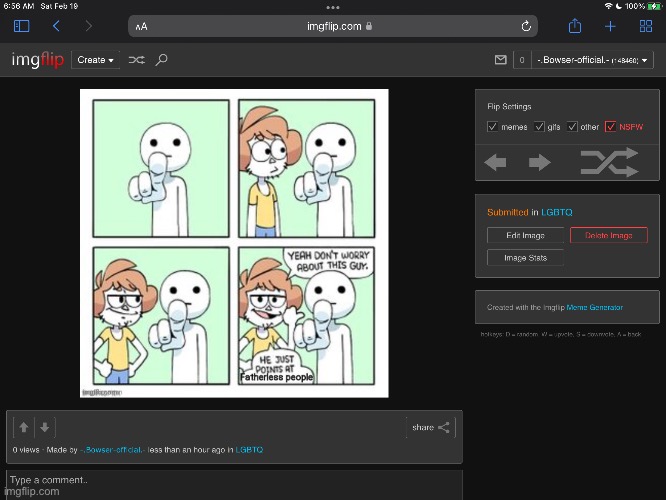The image size is (666, 500).
Task: Open the three-dot multitasking menu
Action: [333, 7]
